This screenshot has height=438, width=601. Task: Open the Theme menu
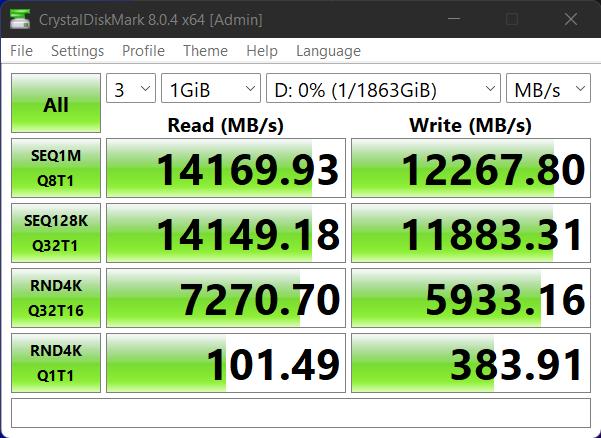[x=205, y=51]
